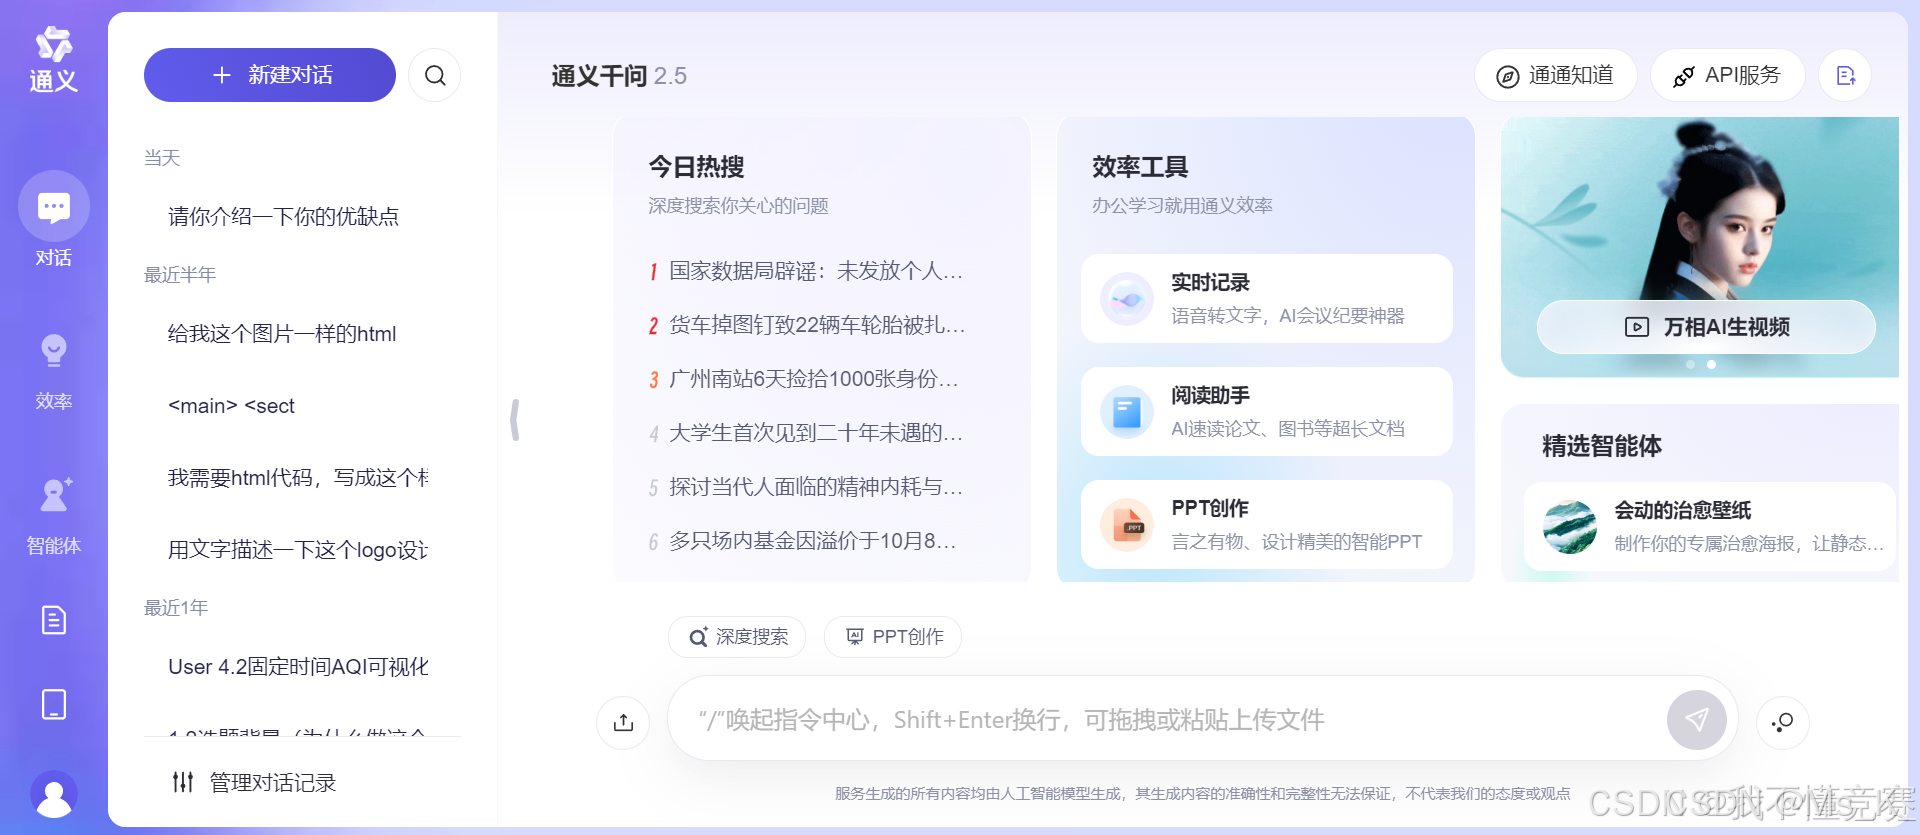Viewport: 1920px width, 835px height.
Task: Focus the message input field
Action: coord(1170,719)
